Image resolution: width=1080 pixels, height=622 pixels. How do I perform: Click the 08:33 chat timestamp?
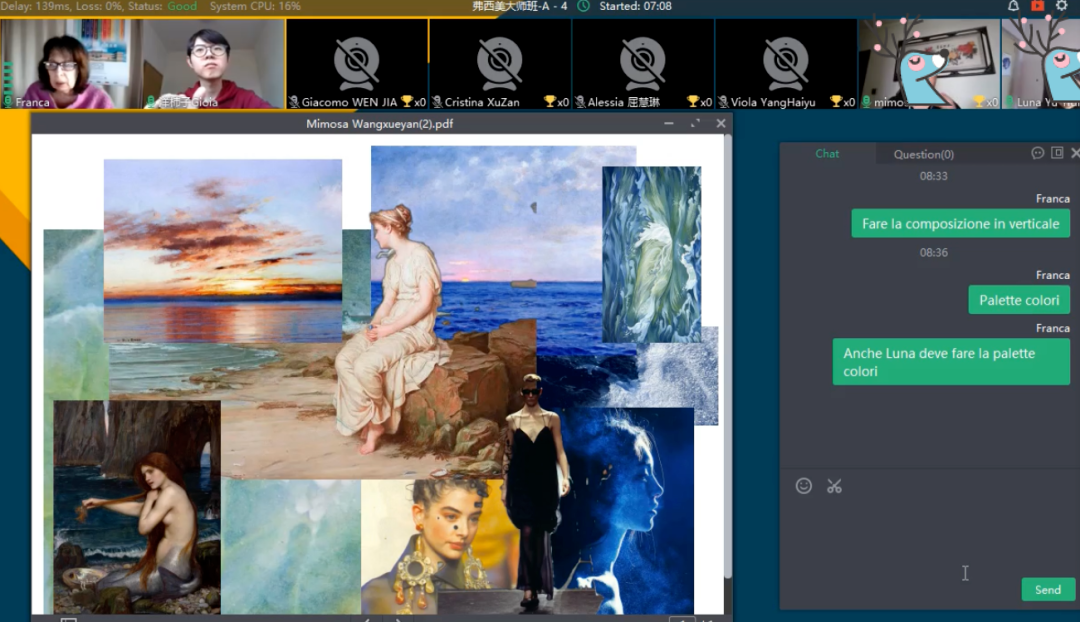[933, 176]
